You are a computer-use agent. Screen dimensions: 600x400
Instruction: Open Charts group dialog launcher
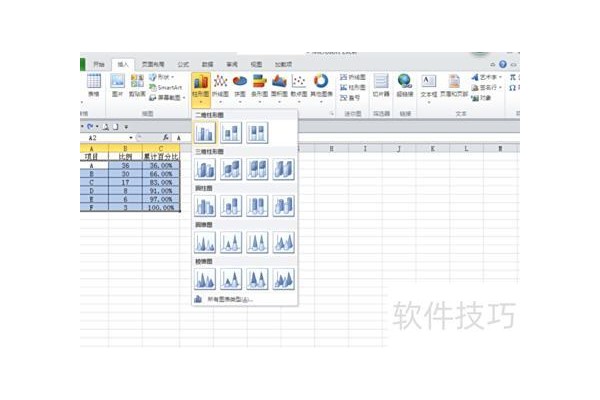[332, 114]
